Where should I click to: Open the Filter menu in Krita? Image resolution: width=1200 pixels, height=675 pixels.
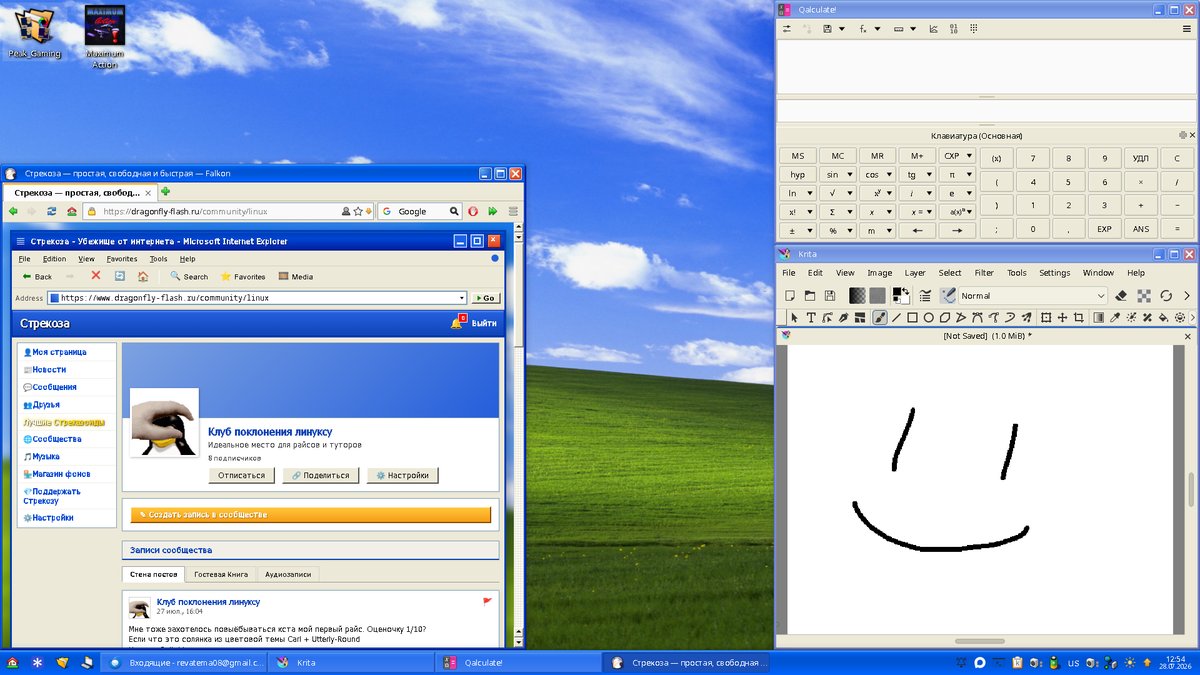point(984,273)
